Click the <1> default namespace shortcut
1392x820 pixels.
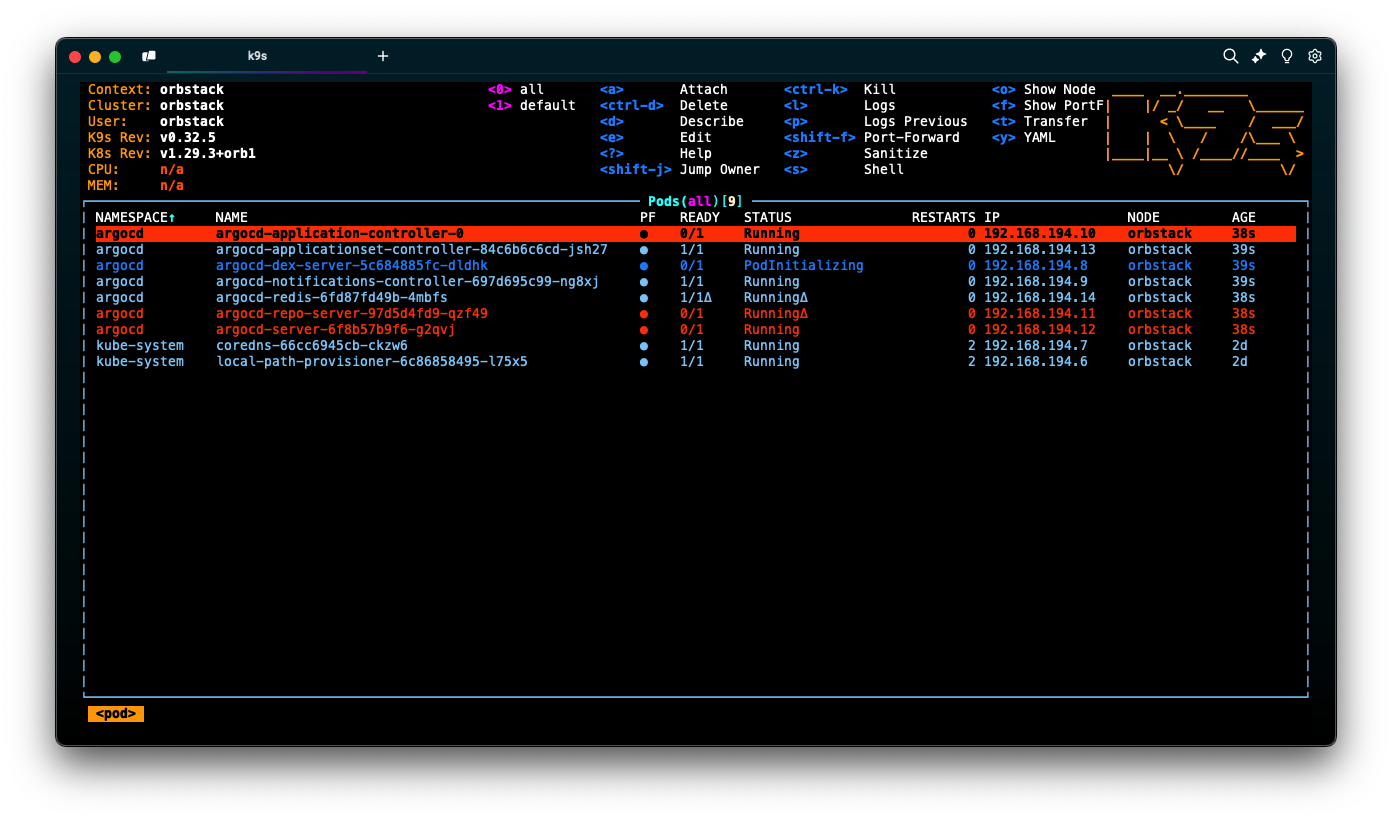532,106
